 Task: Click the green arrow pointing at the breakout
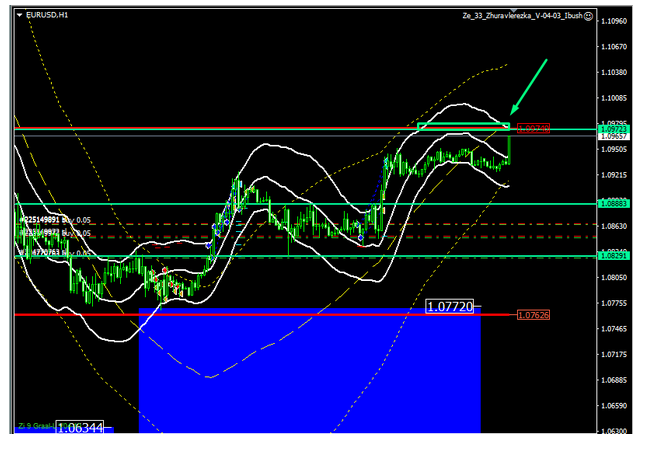[529, 86]
